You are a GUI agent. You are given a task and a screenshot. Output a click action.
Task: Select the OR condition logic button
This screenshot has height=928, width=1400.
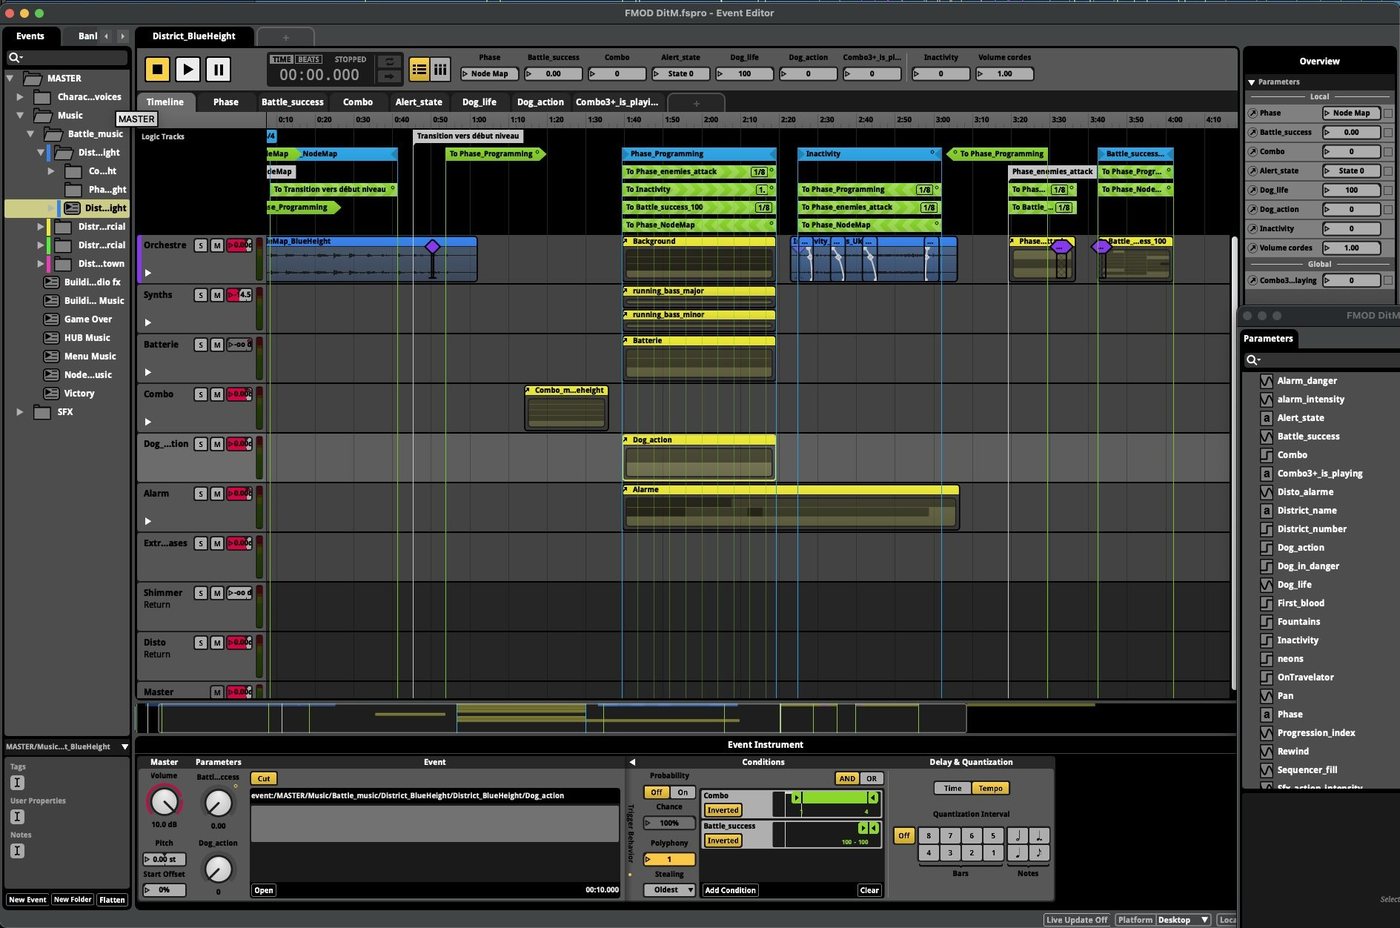[x=871, y=778]
